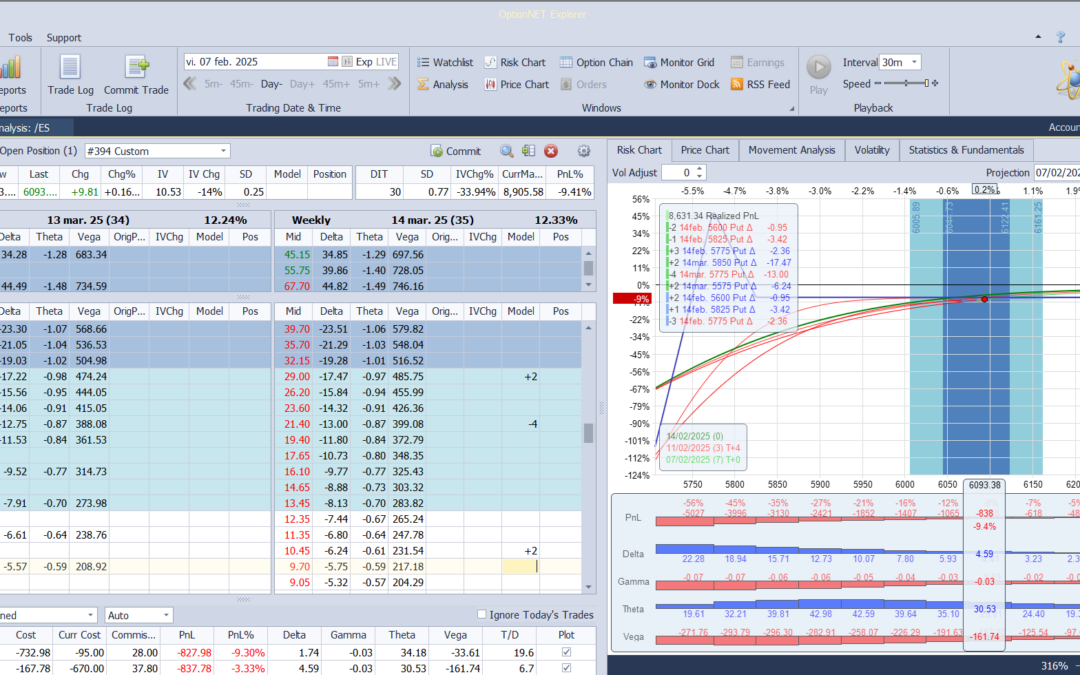Click the upper option chain scrollbar

tap(588, 269)
